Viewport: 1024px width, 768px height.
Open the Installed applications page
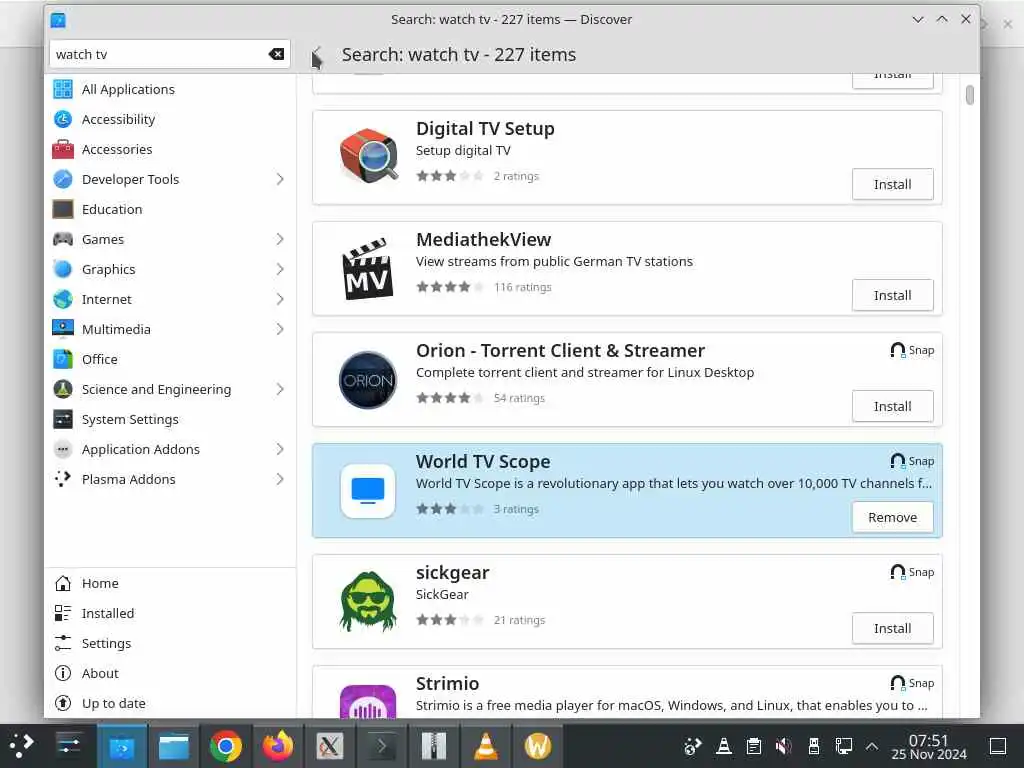tap(168, 613)
